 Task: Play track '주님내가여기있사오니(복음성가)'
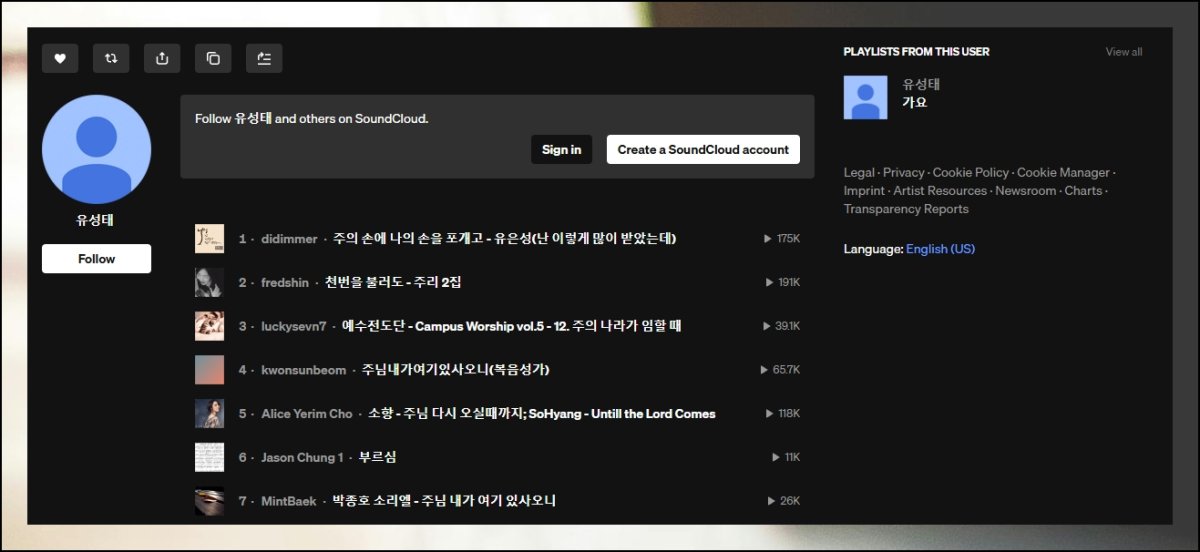pos(455,370)
